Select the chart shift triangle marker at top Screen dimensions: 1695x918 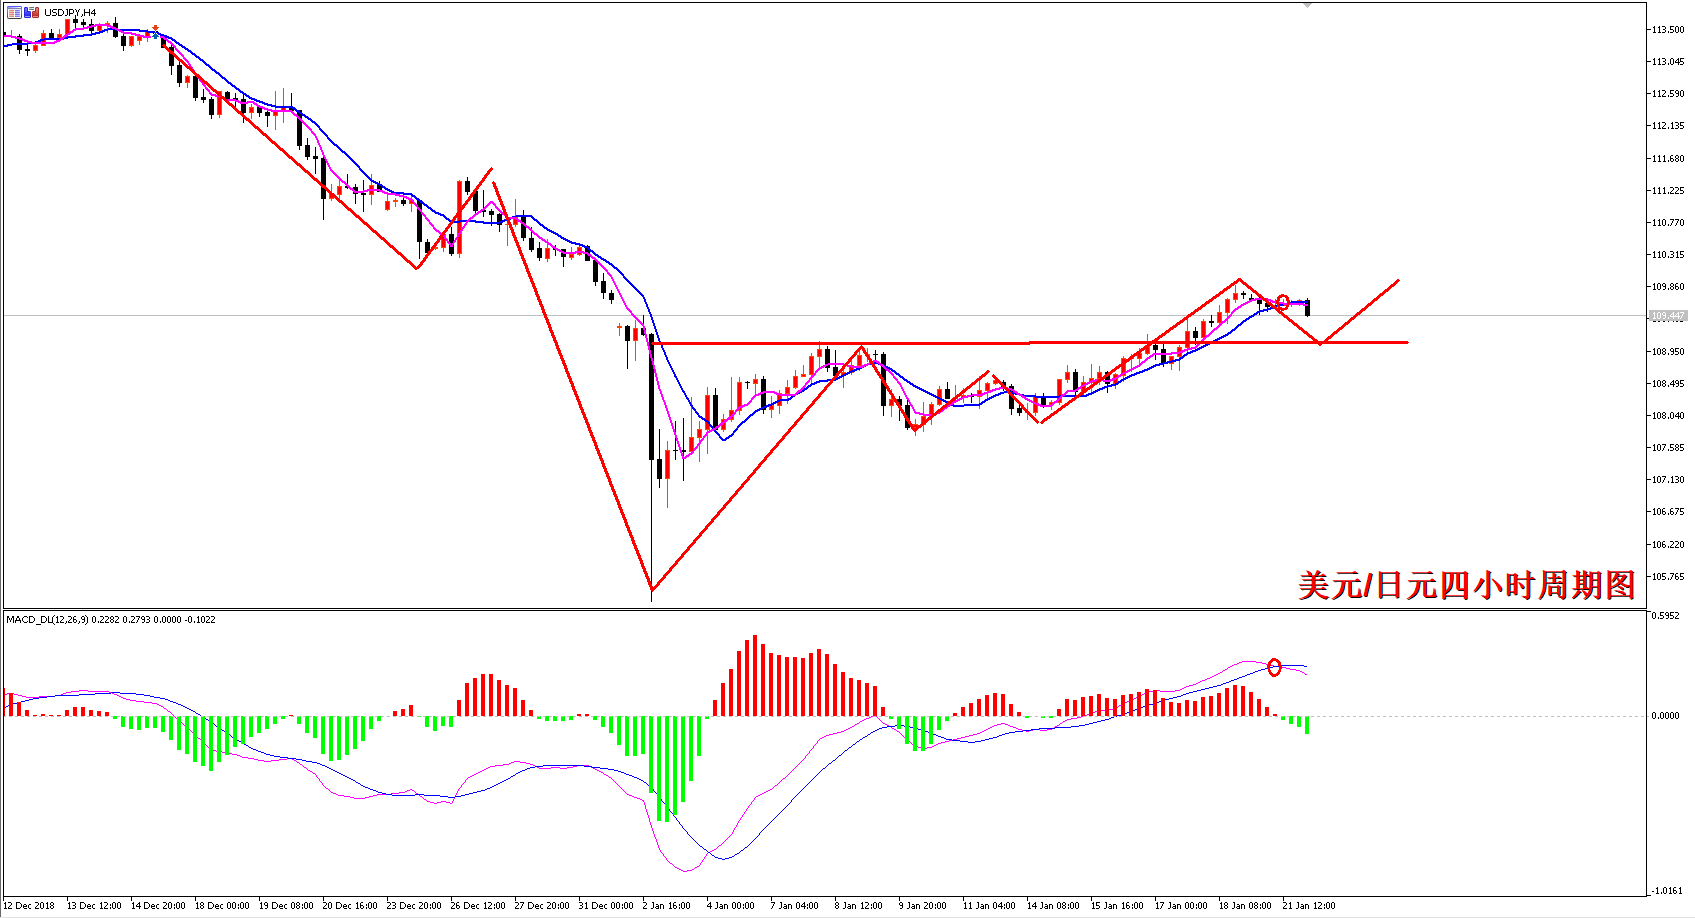[1307, 5]
